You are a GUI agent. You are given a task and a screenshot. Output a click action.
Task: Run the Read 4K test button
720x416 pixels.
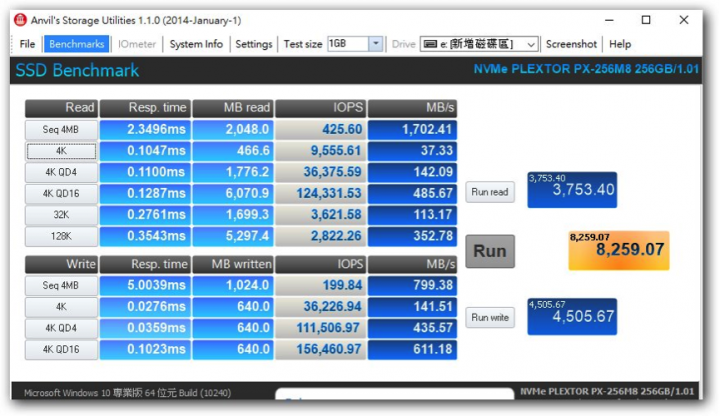61,151
